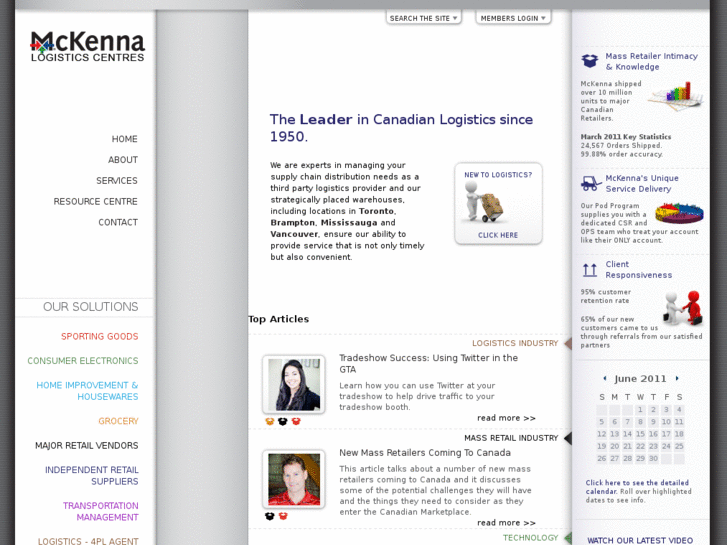
Task: Select June 30 in the calendar
Action: coord(653,458)
